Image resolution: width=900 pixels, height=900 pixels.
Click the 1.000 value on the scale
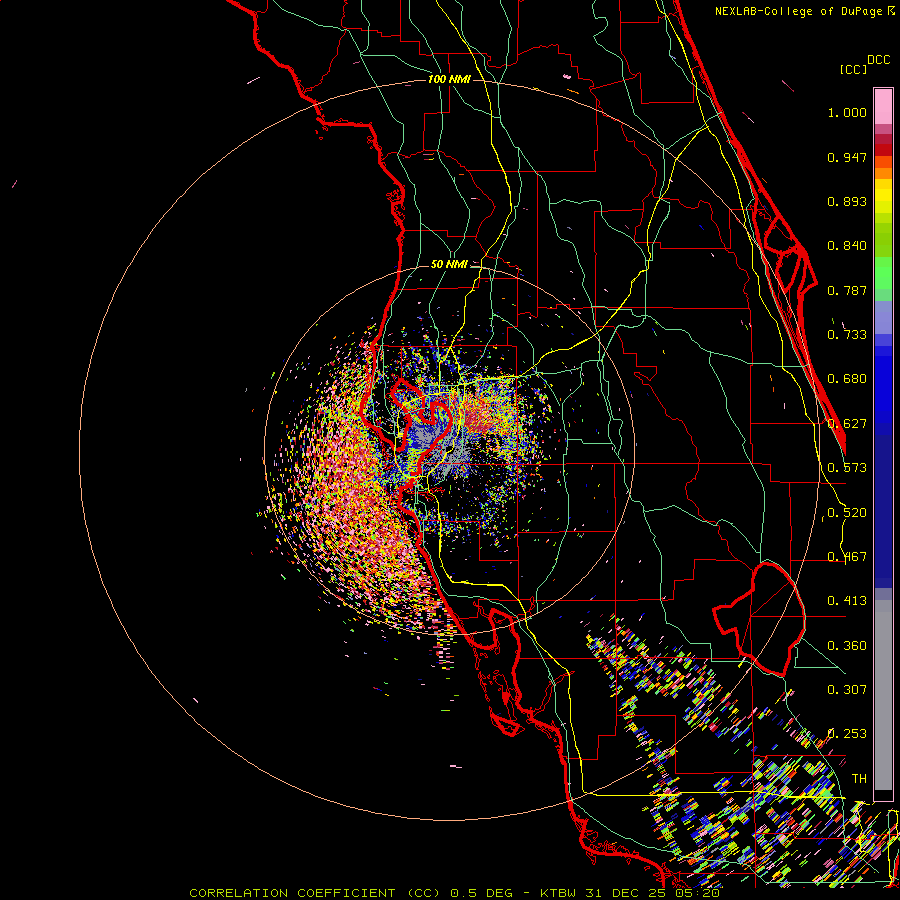[847, 113]
